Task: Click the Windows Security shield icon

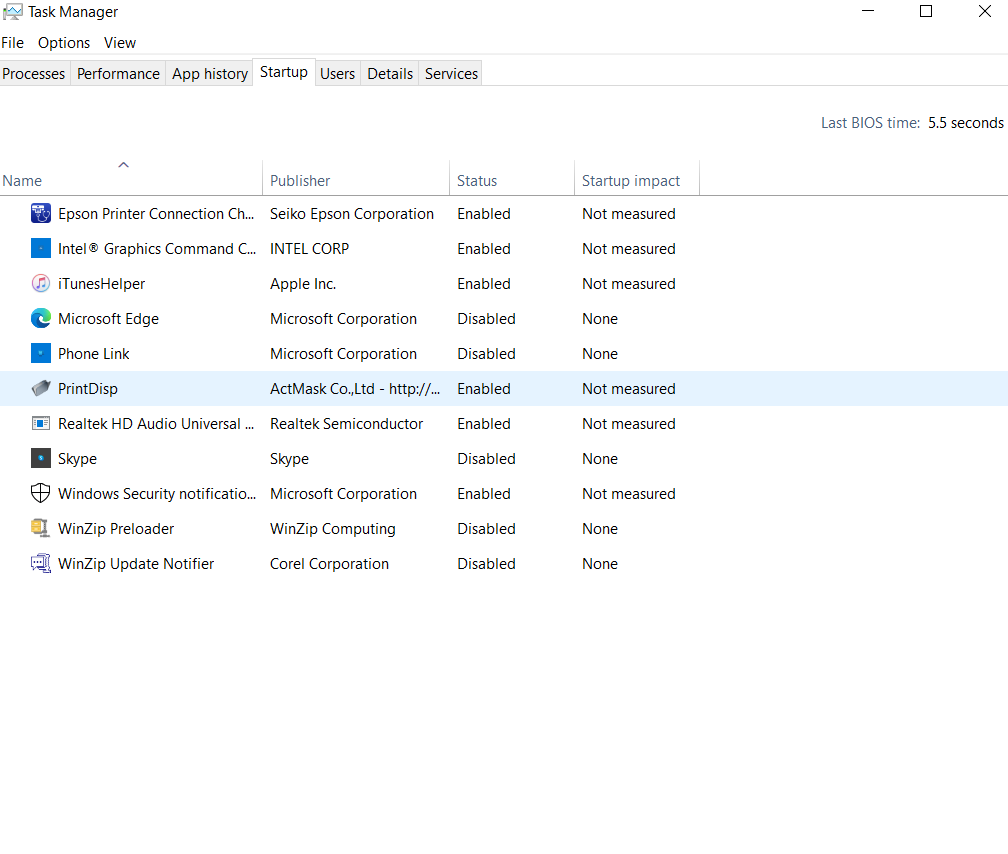Action: tap(40, 493)
